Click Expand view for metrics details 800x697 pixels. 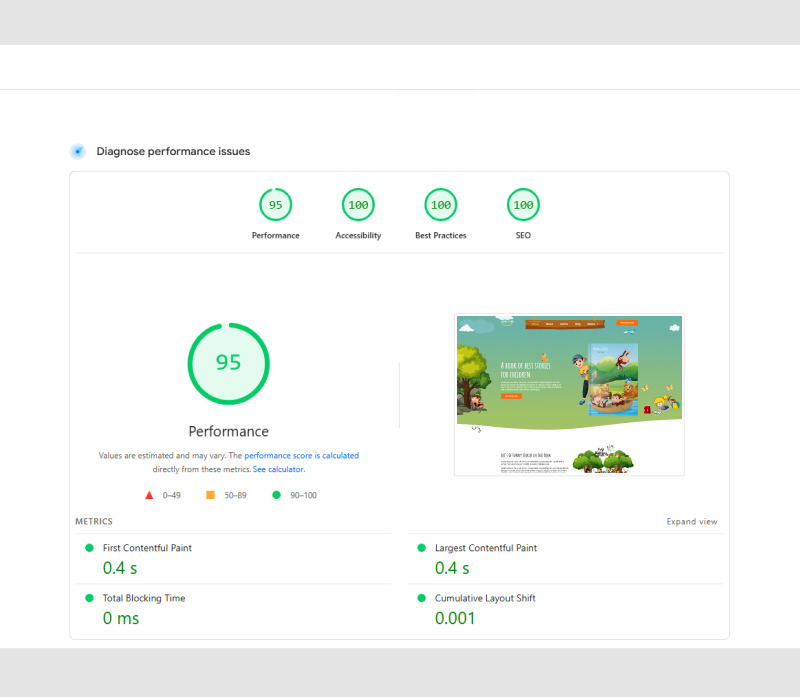pos(691,521)
